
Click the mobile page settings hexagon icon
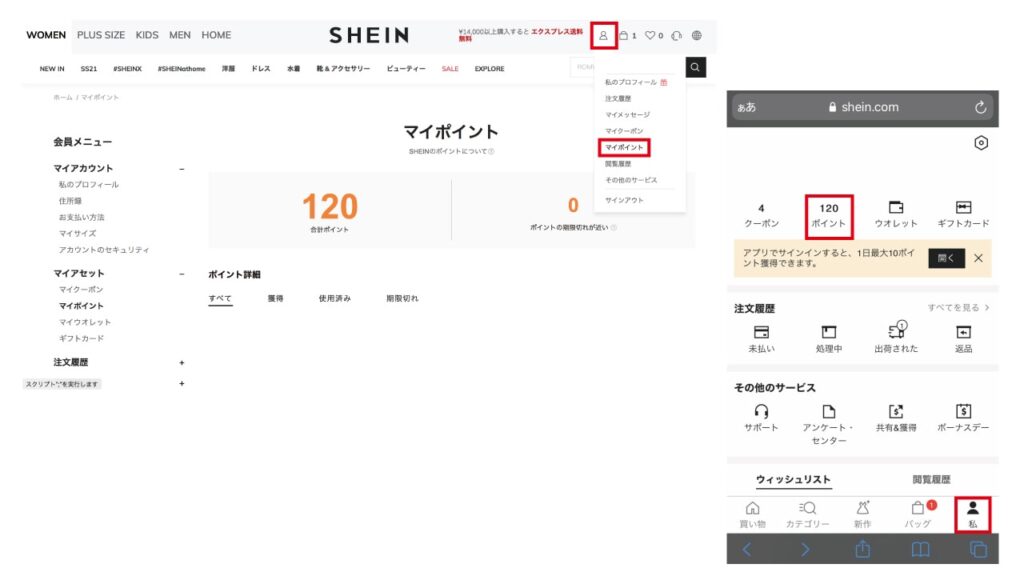pyautogui.click(x=981, y=143)
